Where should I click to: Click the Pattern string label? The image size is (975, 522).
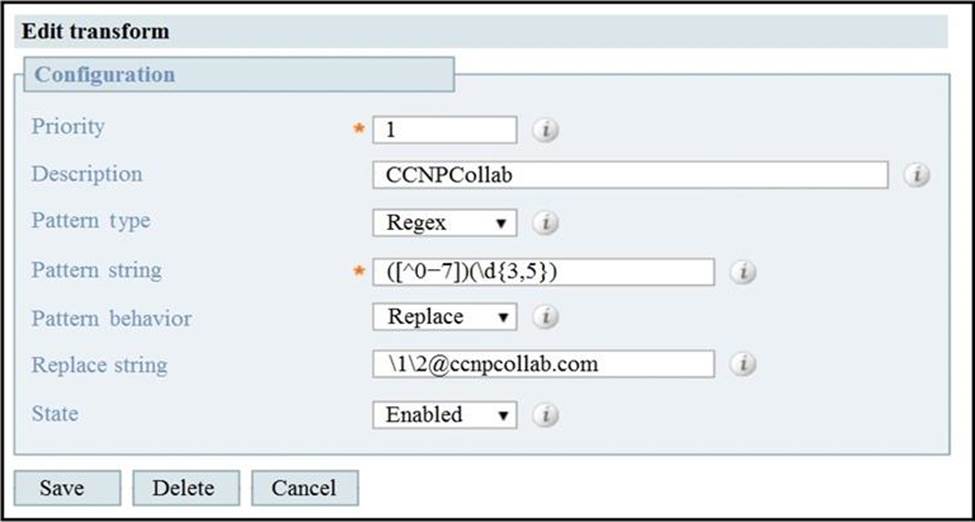tap(96, 271)
